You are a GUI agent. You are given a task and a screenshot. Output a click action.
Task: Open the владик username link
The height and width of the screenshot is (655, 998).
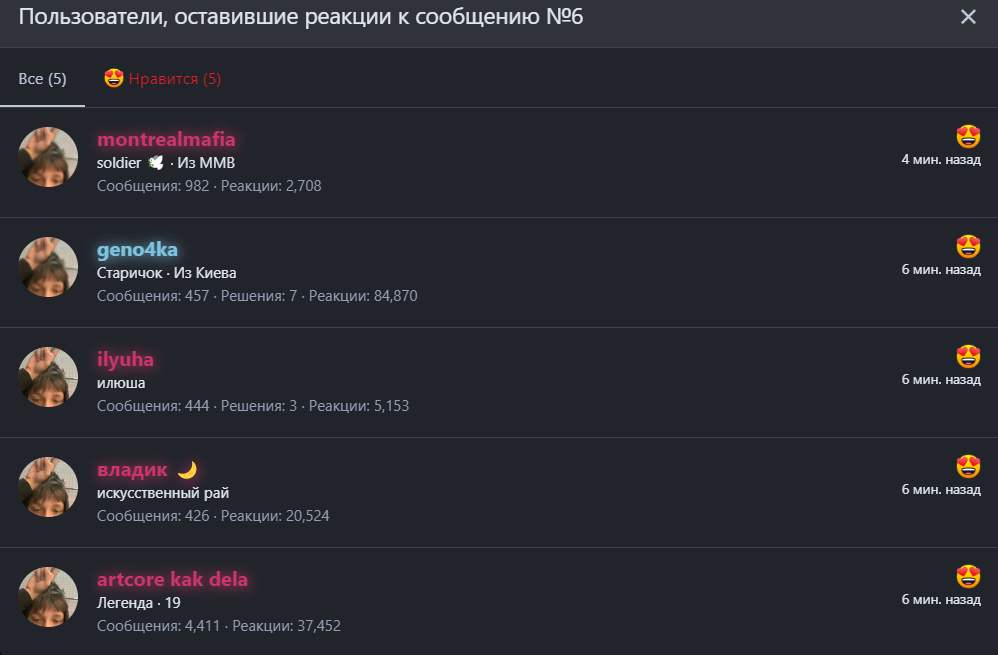(132, 469)
